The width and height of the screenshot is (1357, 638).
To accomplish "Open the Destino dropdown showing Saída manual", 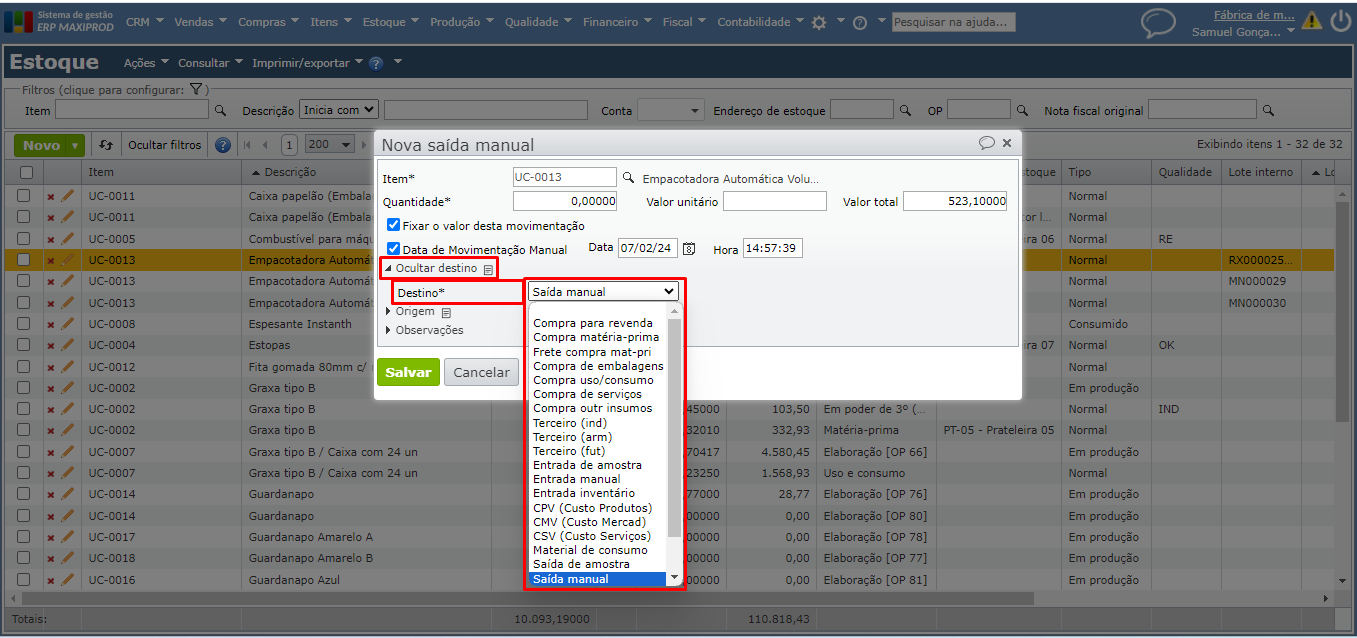I will click(603, 292).
